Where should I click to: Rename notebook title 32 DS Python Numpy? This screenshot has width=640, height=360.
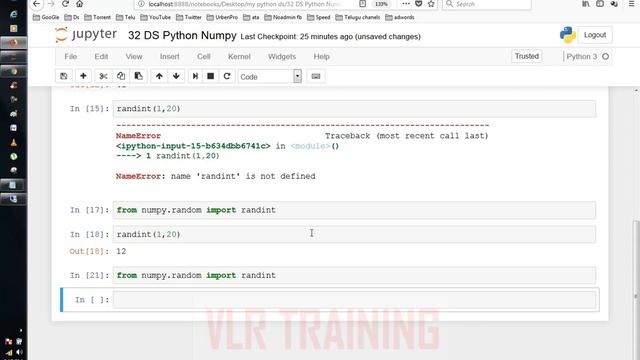(x=182, y=36)
